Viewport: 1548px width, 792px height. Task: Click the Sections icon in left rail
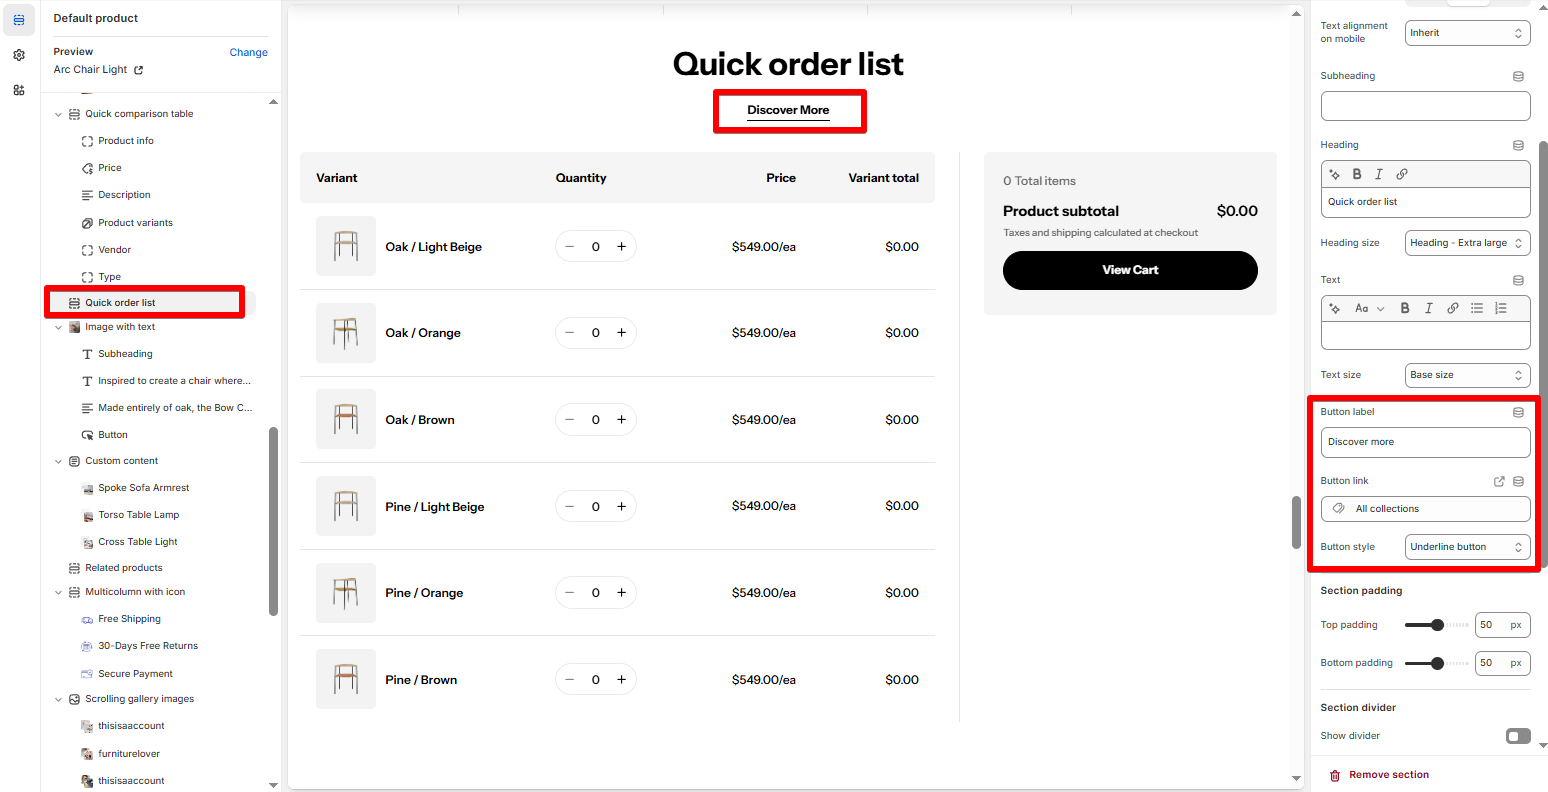coord(19,20)
